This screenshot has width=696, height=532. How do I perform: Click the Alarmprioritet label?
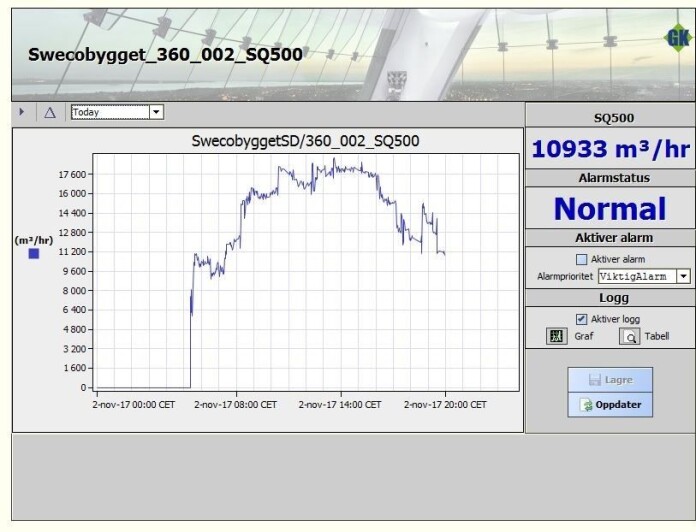pos(565,276)
